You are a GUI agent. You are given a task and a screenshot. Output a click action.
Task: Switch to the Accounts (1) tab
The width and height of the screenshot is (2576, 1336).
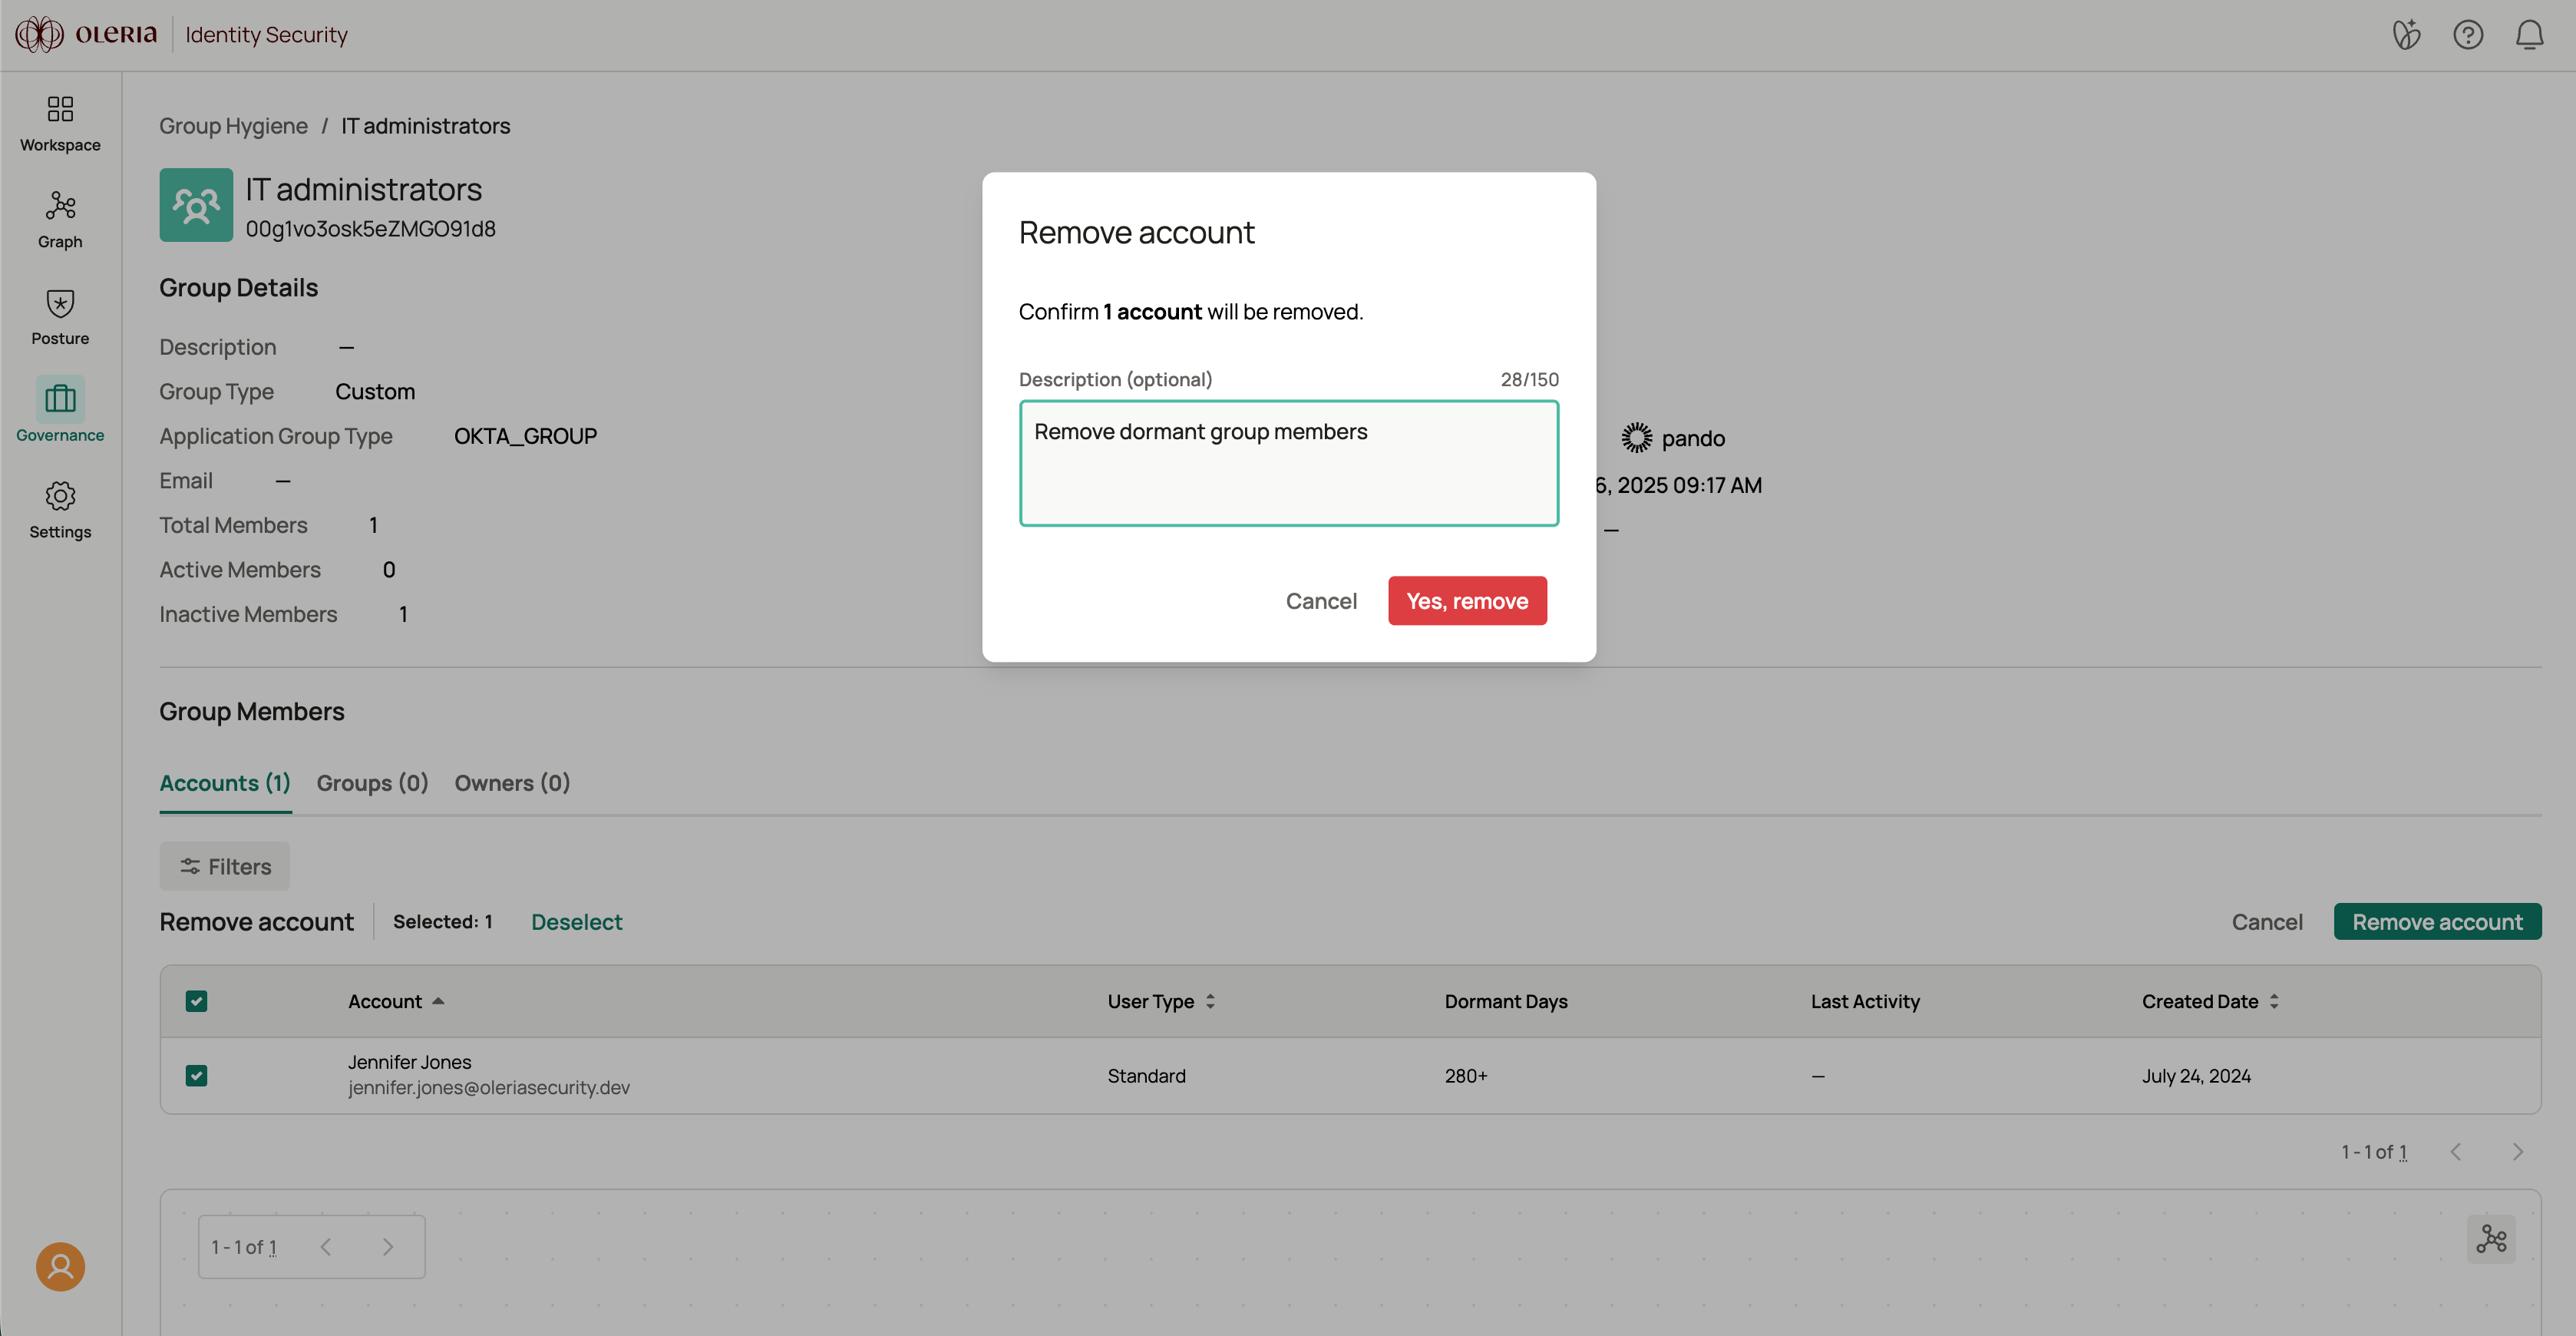click(x=225, y=783)
